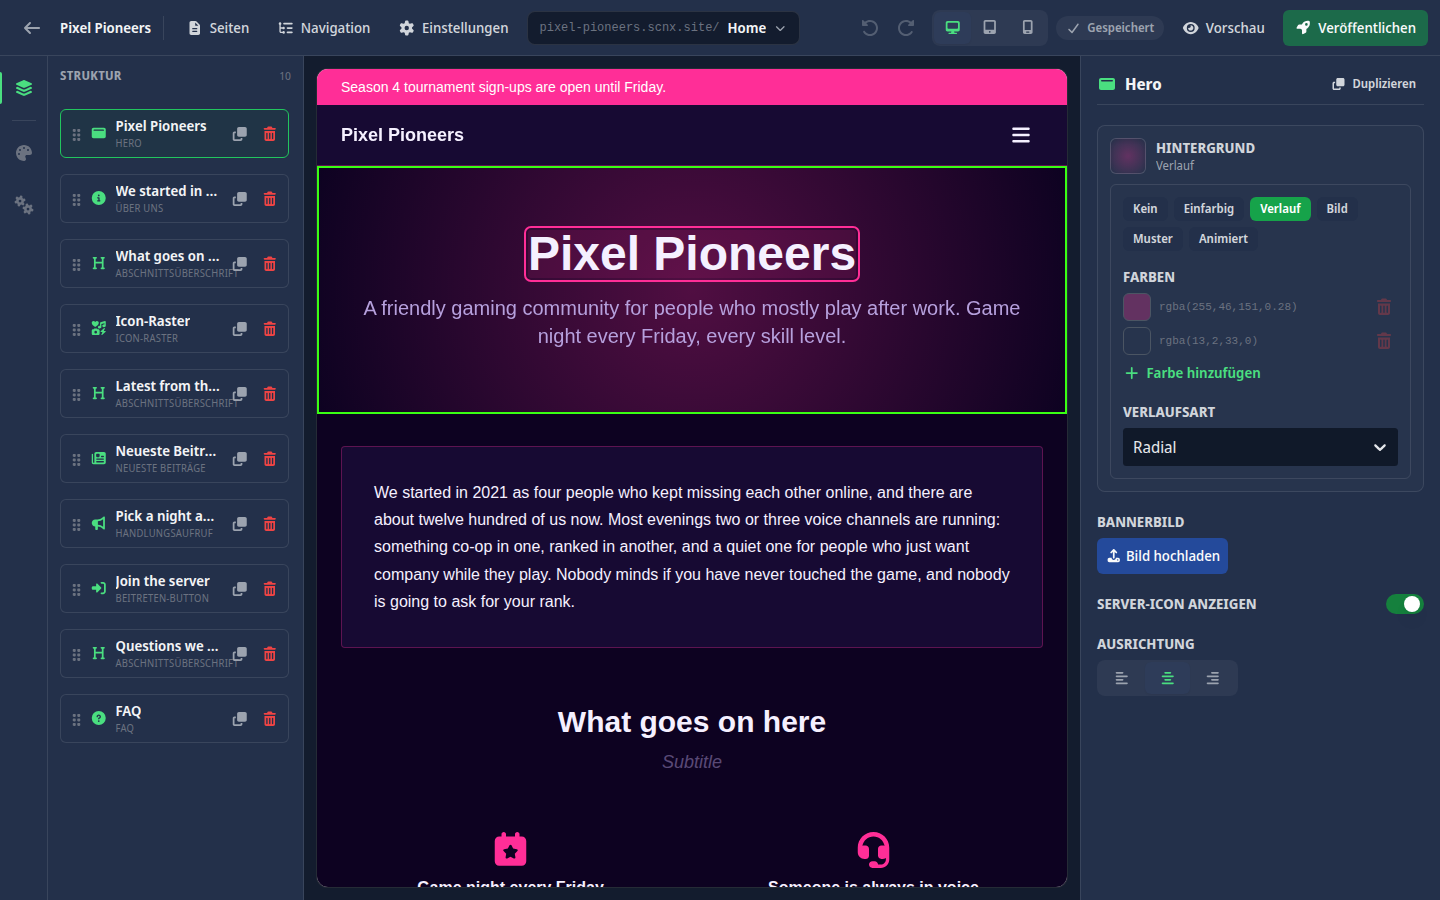Select Muster background type
1440x900 pixels.
[x=1153, y=239]
